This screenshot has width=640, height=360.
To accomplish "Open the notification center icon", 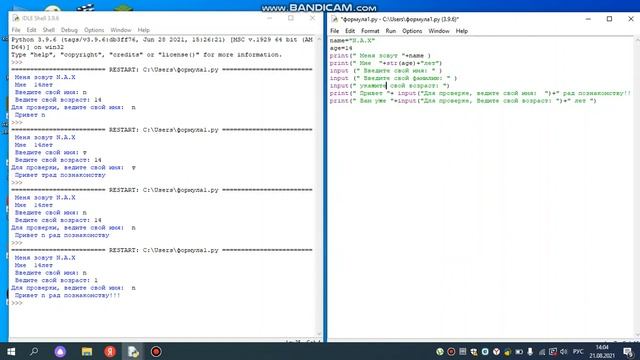I will 628,351.
